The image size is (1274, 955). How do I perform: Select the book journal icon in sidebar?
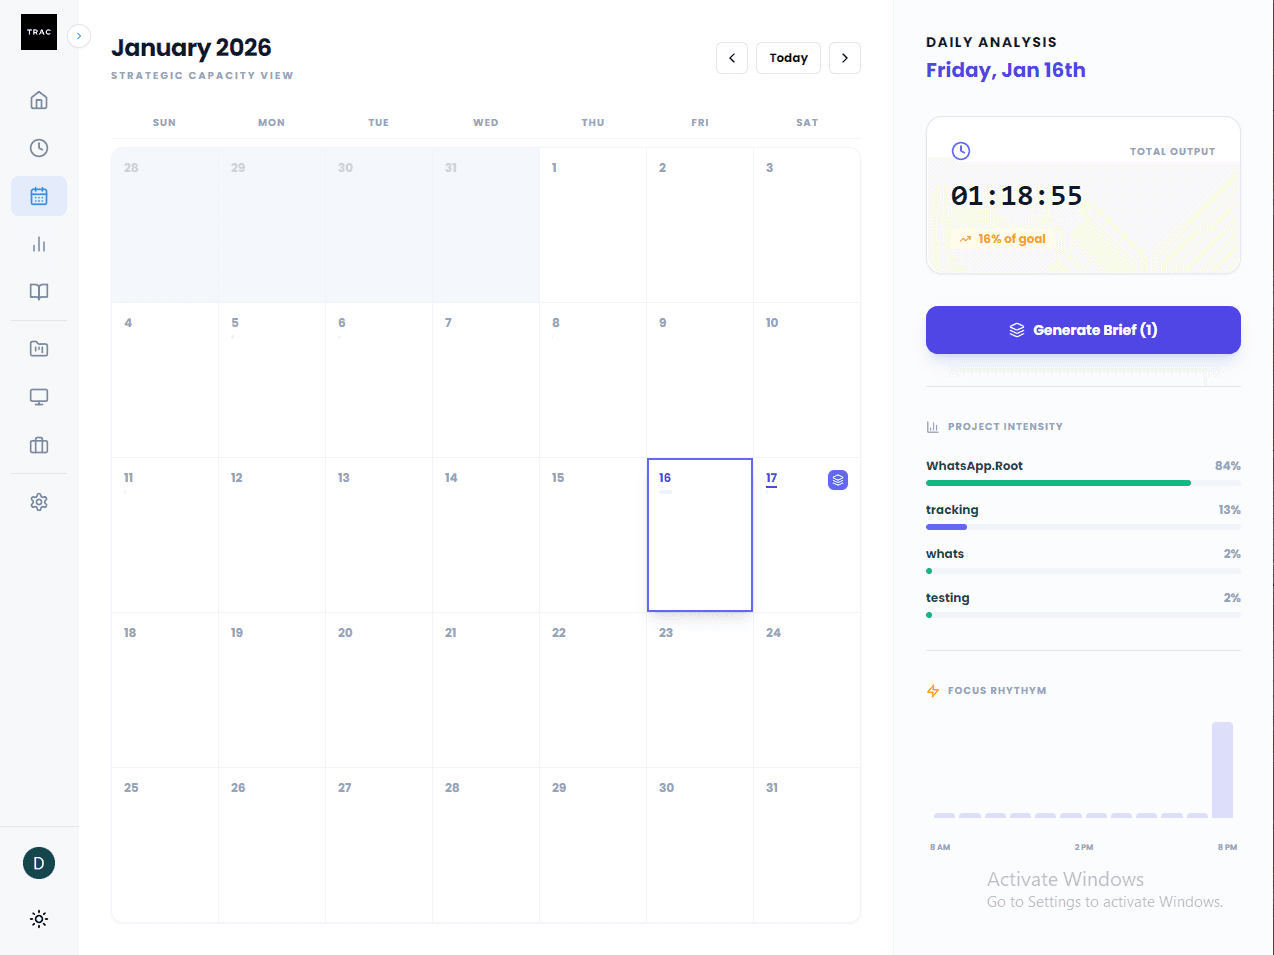pos(38,291)
